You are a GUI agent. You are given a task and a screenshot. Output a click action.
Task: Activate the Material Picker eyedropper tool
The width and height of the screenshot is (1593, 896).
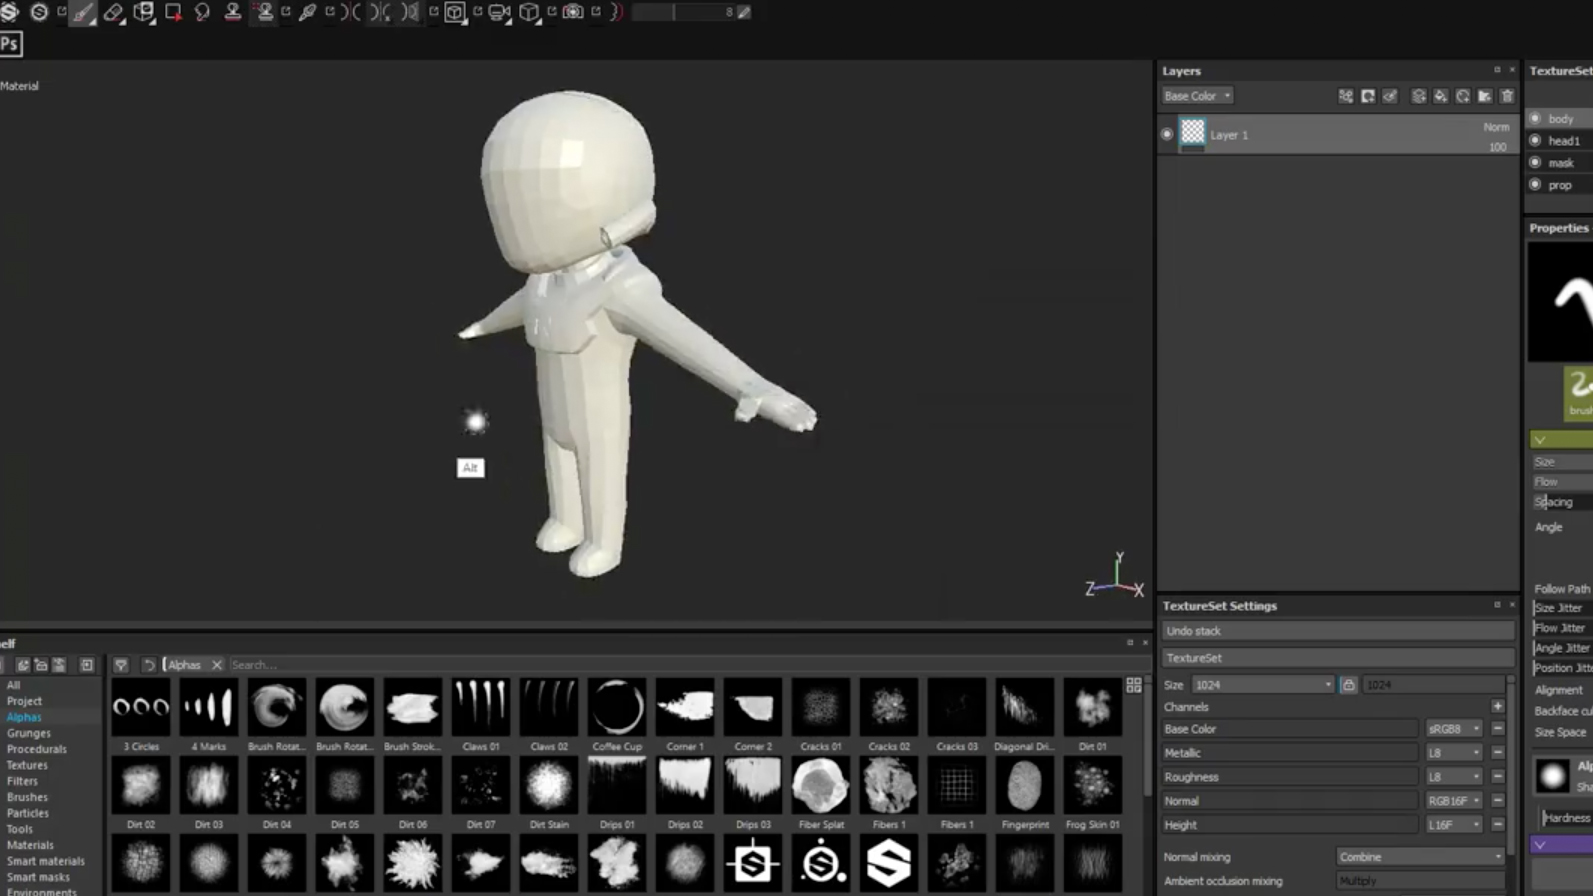click(307, 12)
